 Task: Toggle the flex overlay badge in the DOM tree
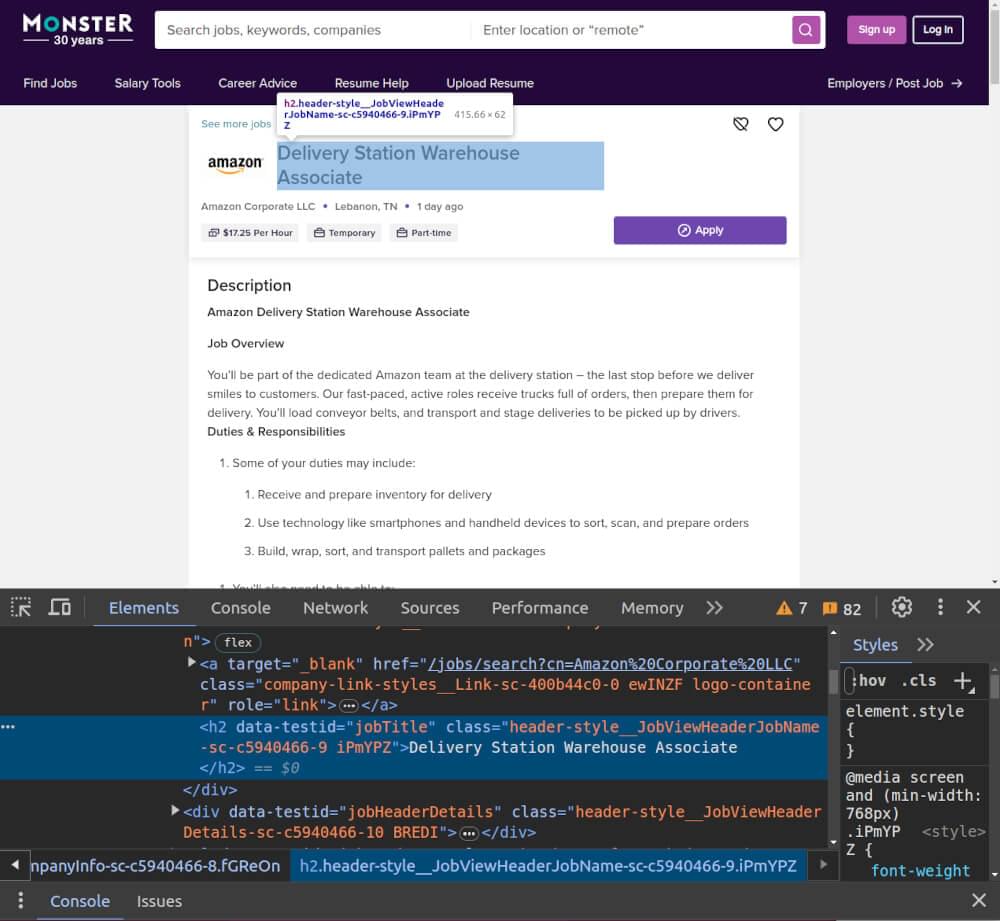(237, 641)
